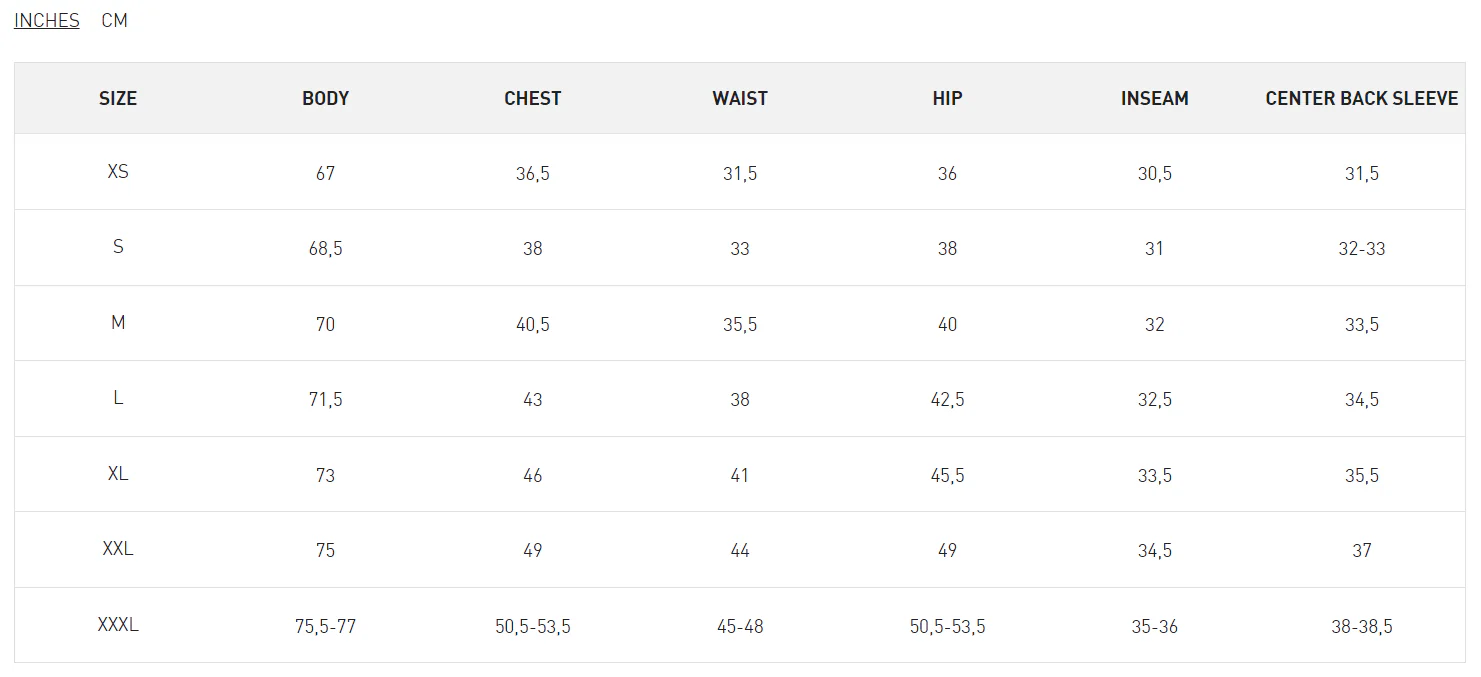Select the S size row label
Screen dimensions: 1481x677
pos(118,247)
